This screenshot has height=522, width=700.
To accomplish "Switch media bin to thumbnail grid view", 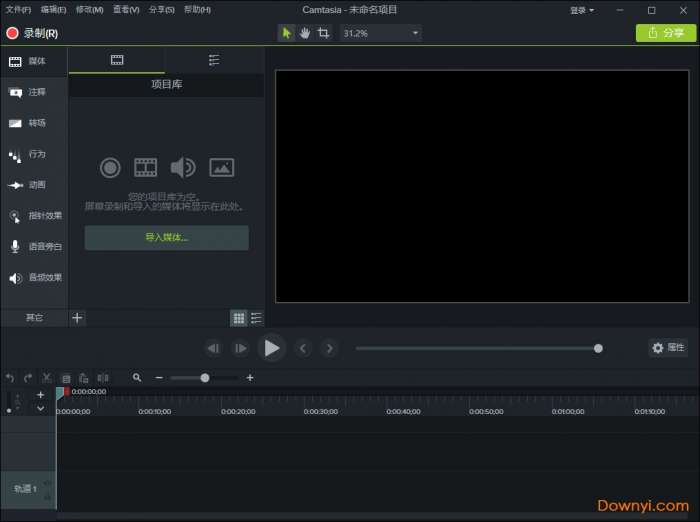I will coord(239,318).
